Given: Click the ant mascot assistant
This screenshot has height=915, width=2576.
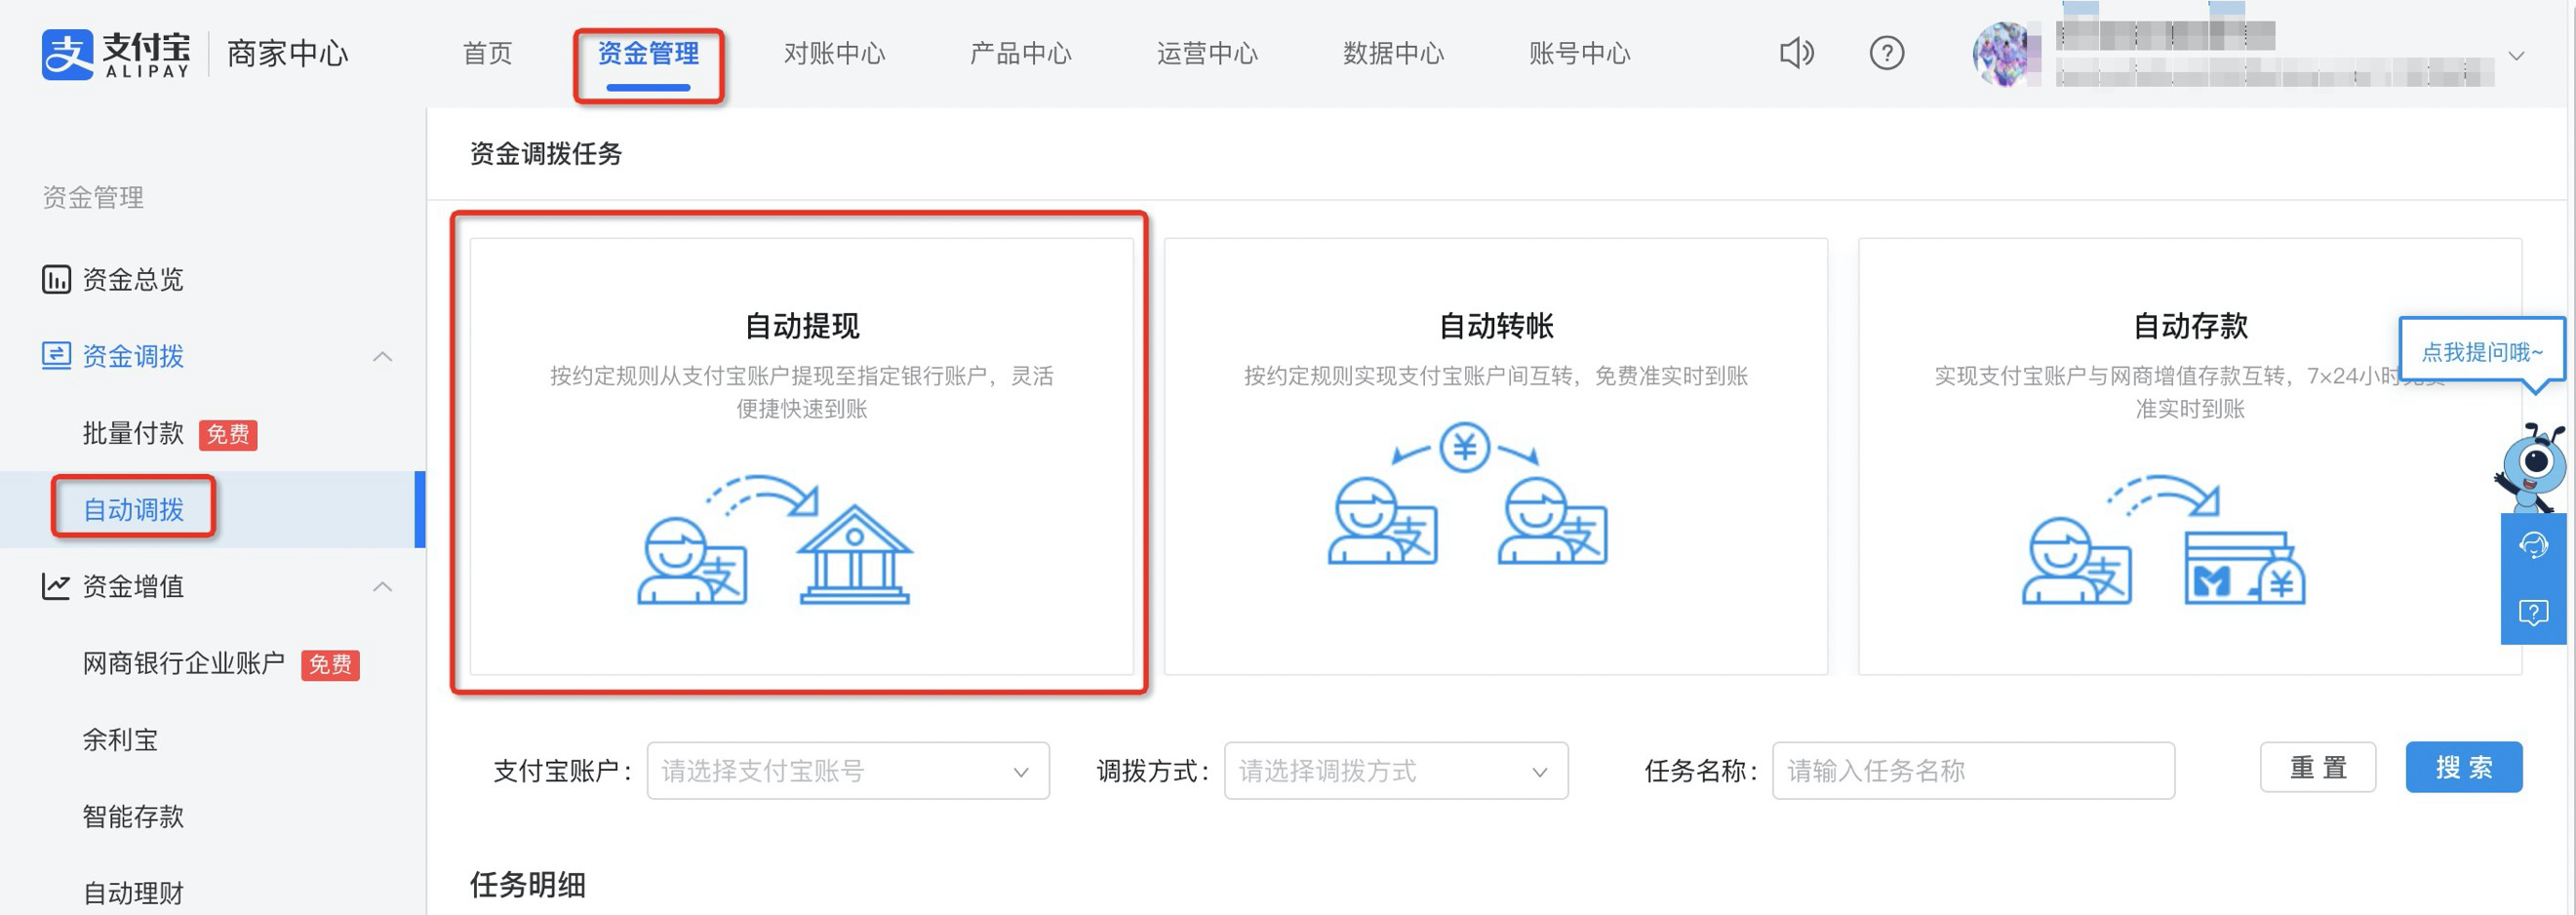Looking at the screenshot, I should (x=2533, y=465).
